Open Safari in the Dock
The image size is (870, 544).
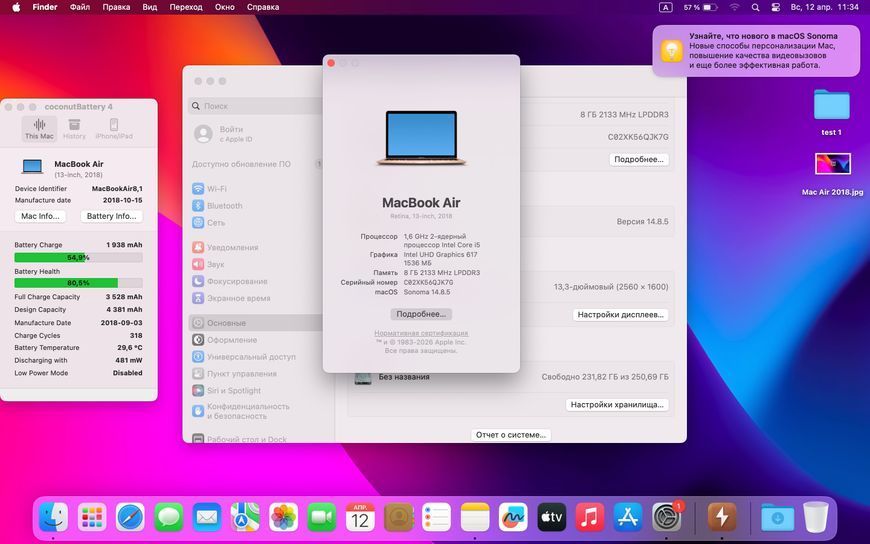point(130,517)
